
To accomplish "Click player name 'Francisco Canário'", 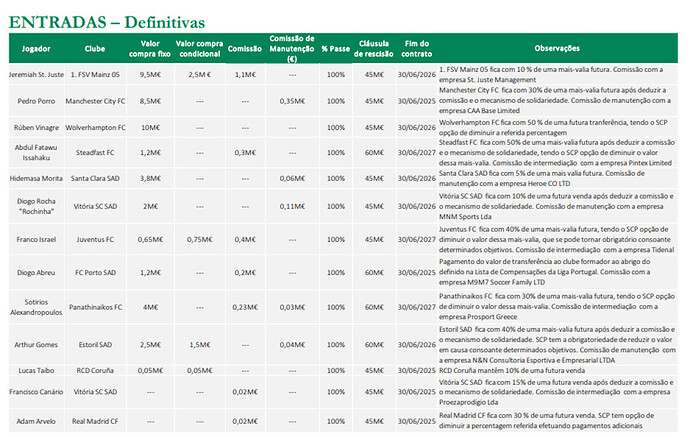I will (36, 392).
